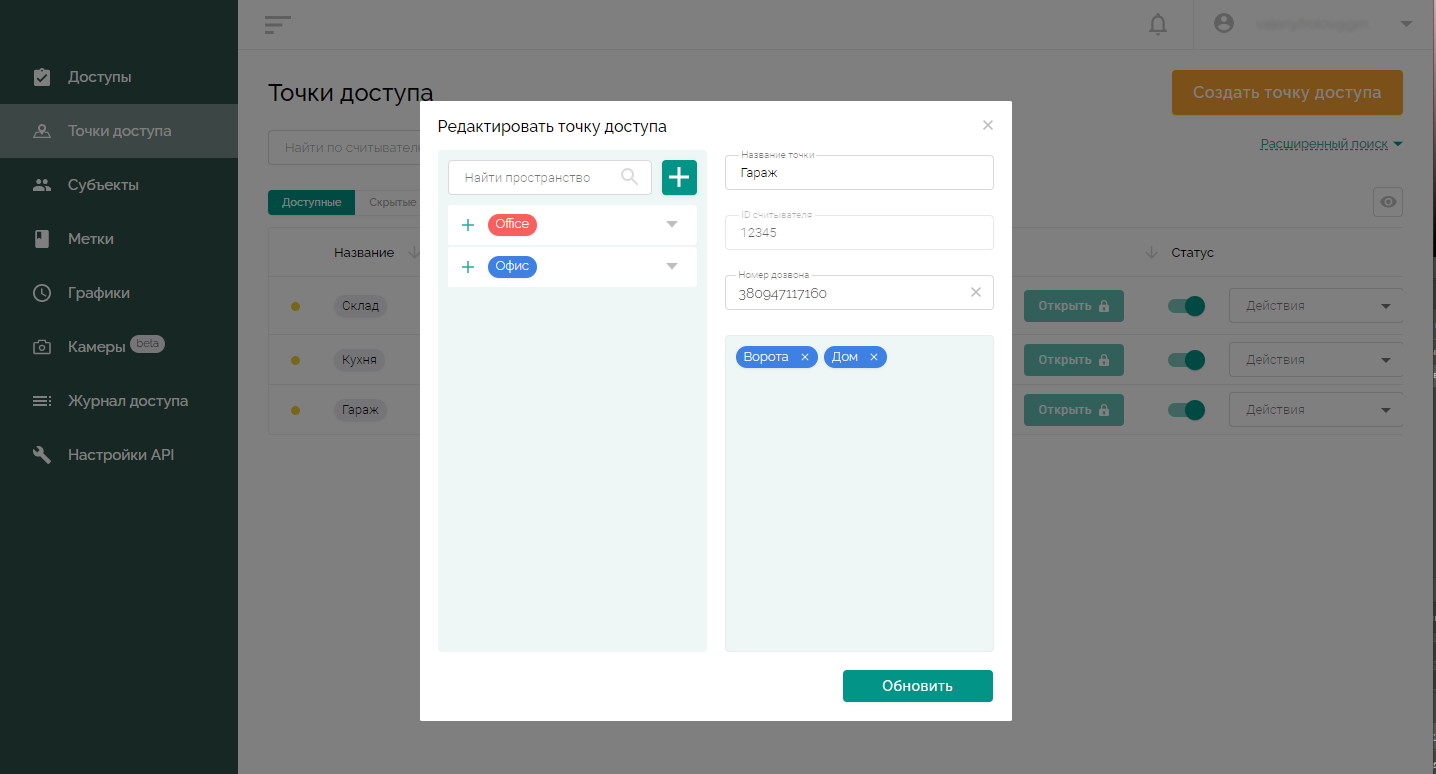Select the blue Офис tag
This screenshot has height=774, width=1436.
pos(512,267)
